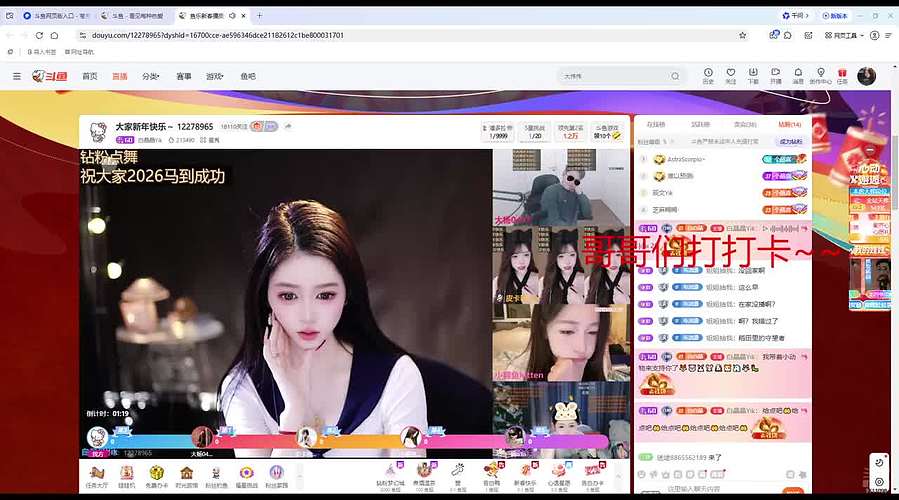Image resolution: width=899 pixels, height=500 pixels.
Task: Expand the 游戏 dropdown in the nav
Action: click(214, 76)
